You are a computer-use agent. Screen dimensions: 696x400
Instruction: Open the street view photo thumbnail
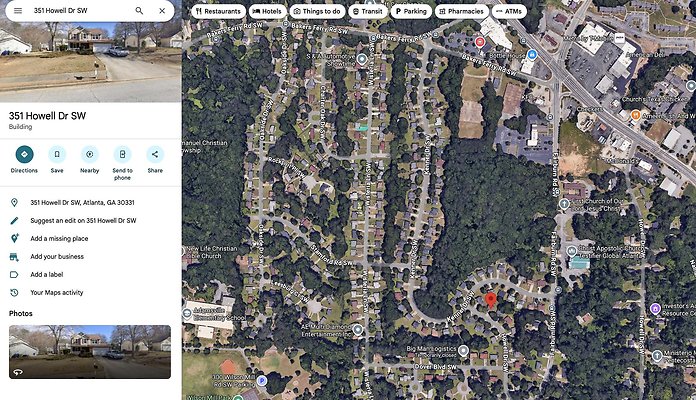pos(90,352)
